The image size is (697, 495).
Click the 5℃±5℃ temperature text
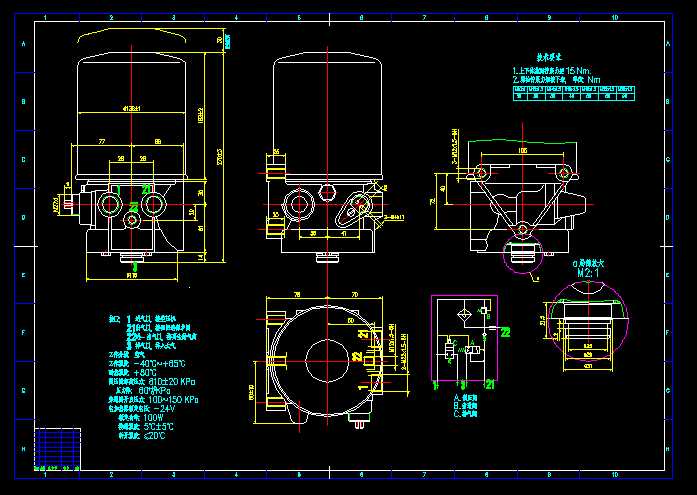click(158, 427)
